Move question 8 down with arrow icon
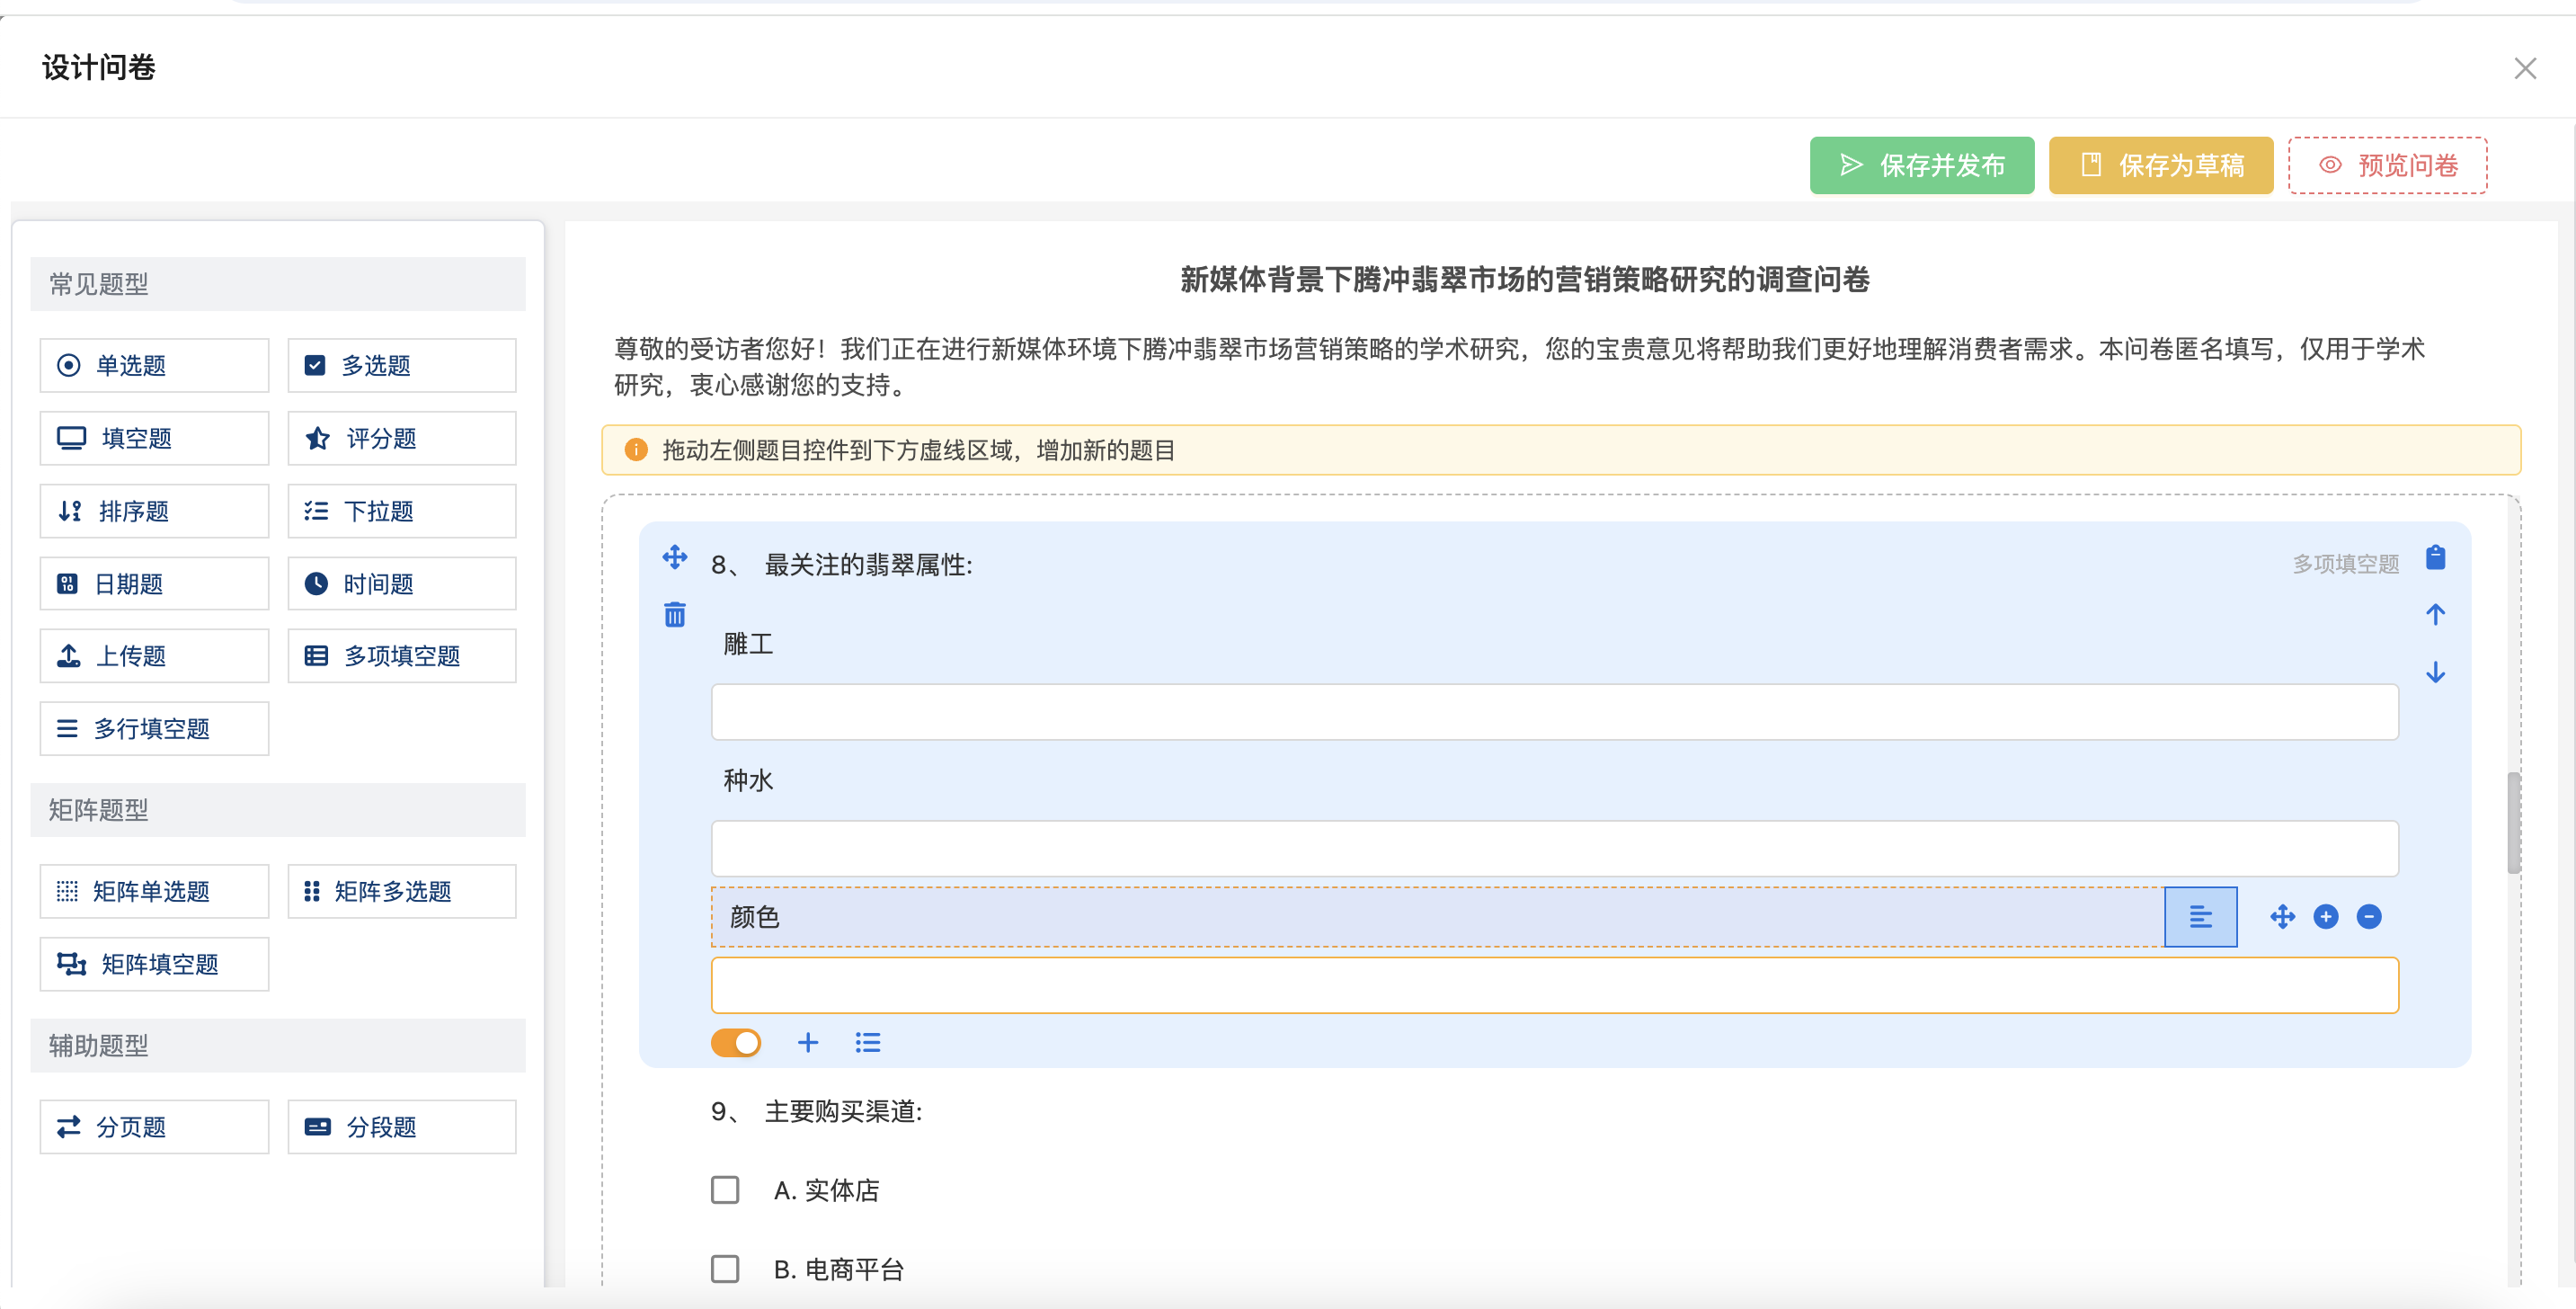 coord(2435,672)
